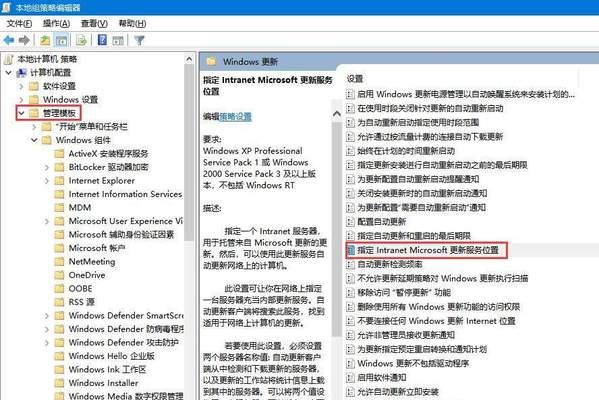
Task: Click policy icon beside 删除使用所有 Windows 更新功能的访问权限
Action: 350,307
